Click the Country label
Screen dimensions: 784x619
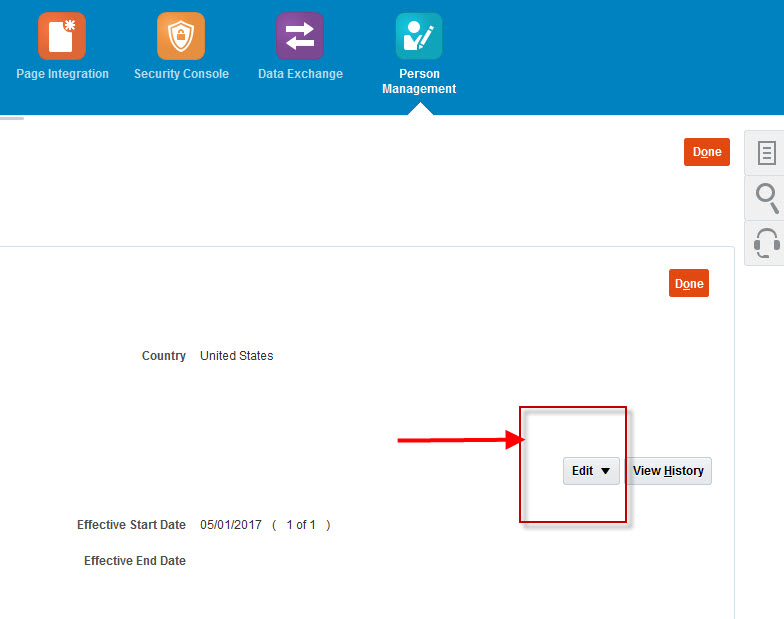tap(164, 356)
